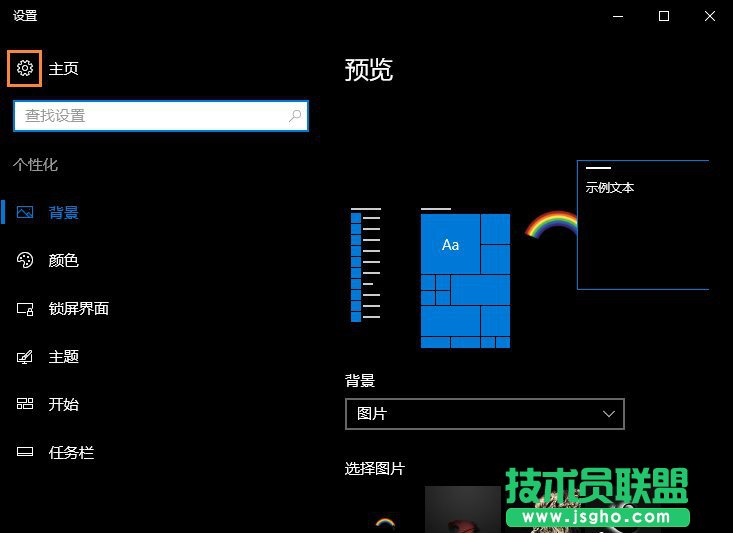733x533 pixels.
Task: Click the 预览 heading text
Action: 369,70
